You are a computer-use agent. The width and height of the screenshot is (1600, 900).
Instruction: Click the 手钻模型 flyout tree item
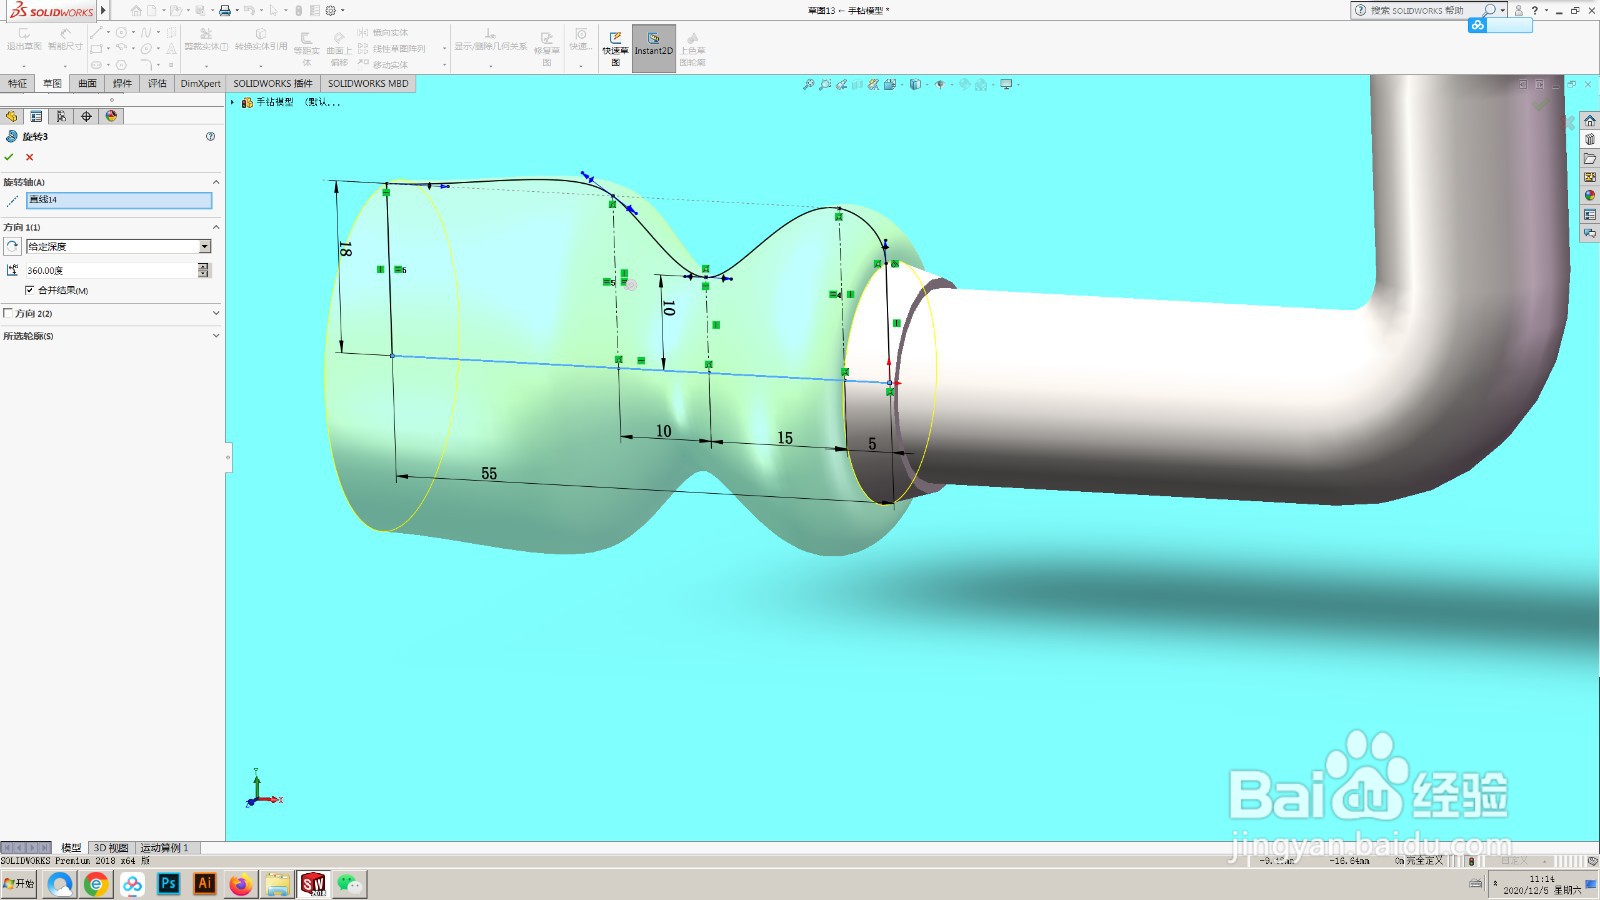(274, 102)
